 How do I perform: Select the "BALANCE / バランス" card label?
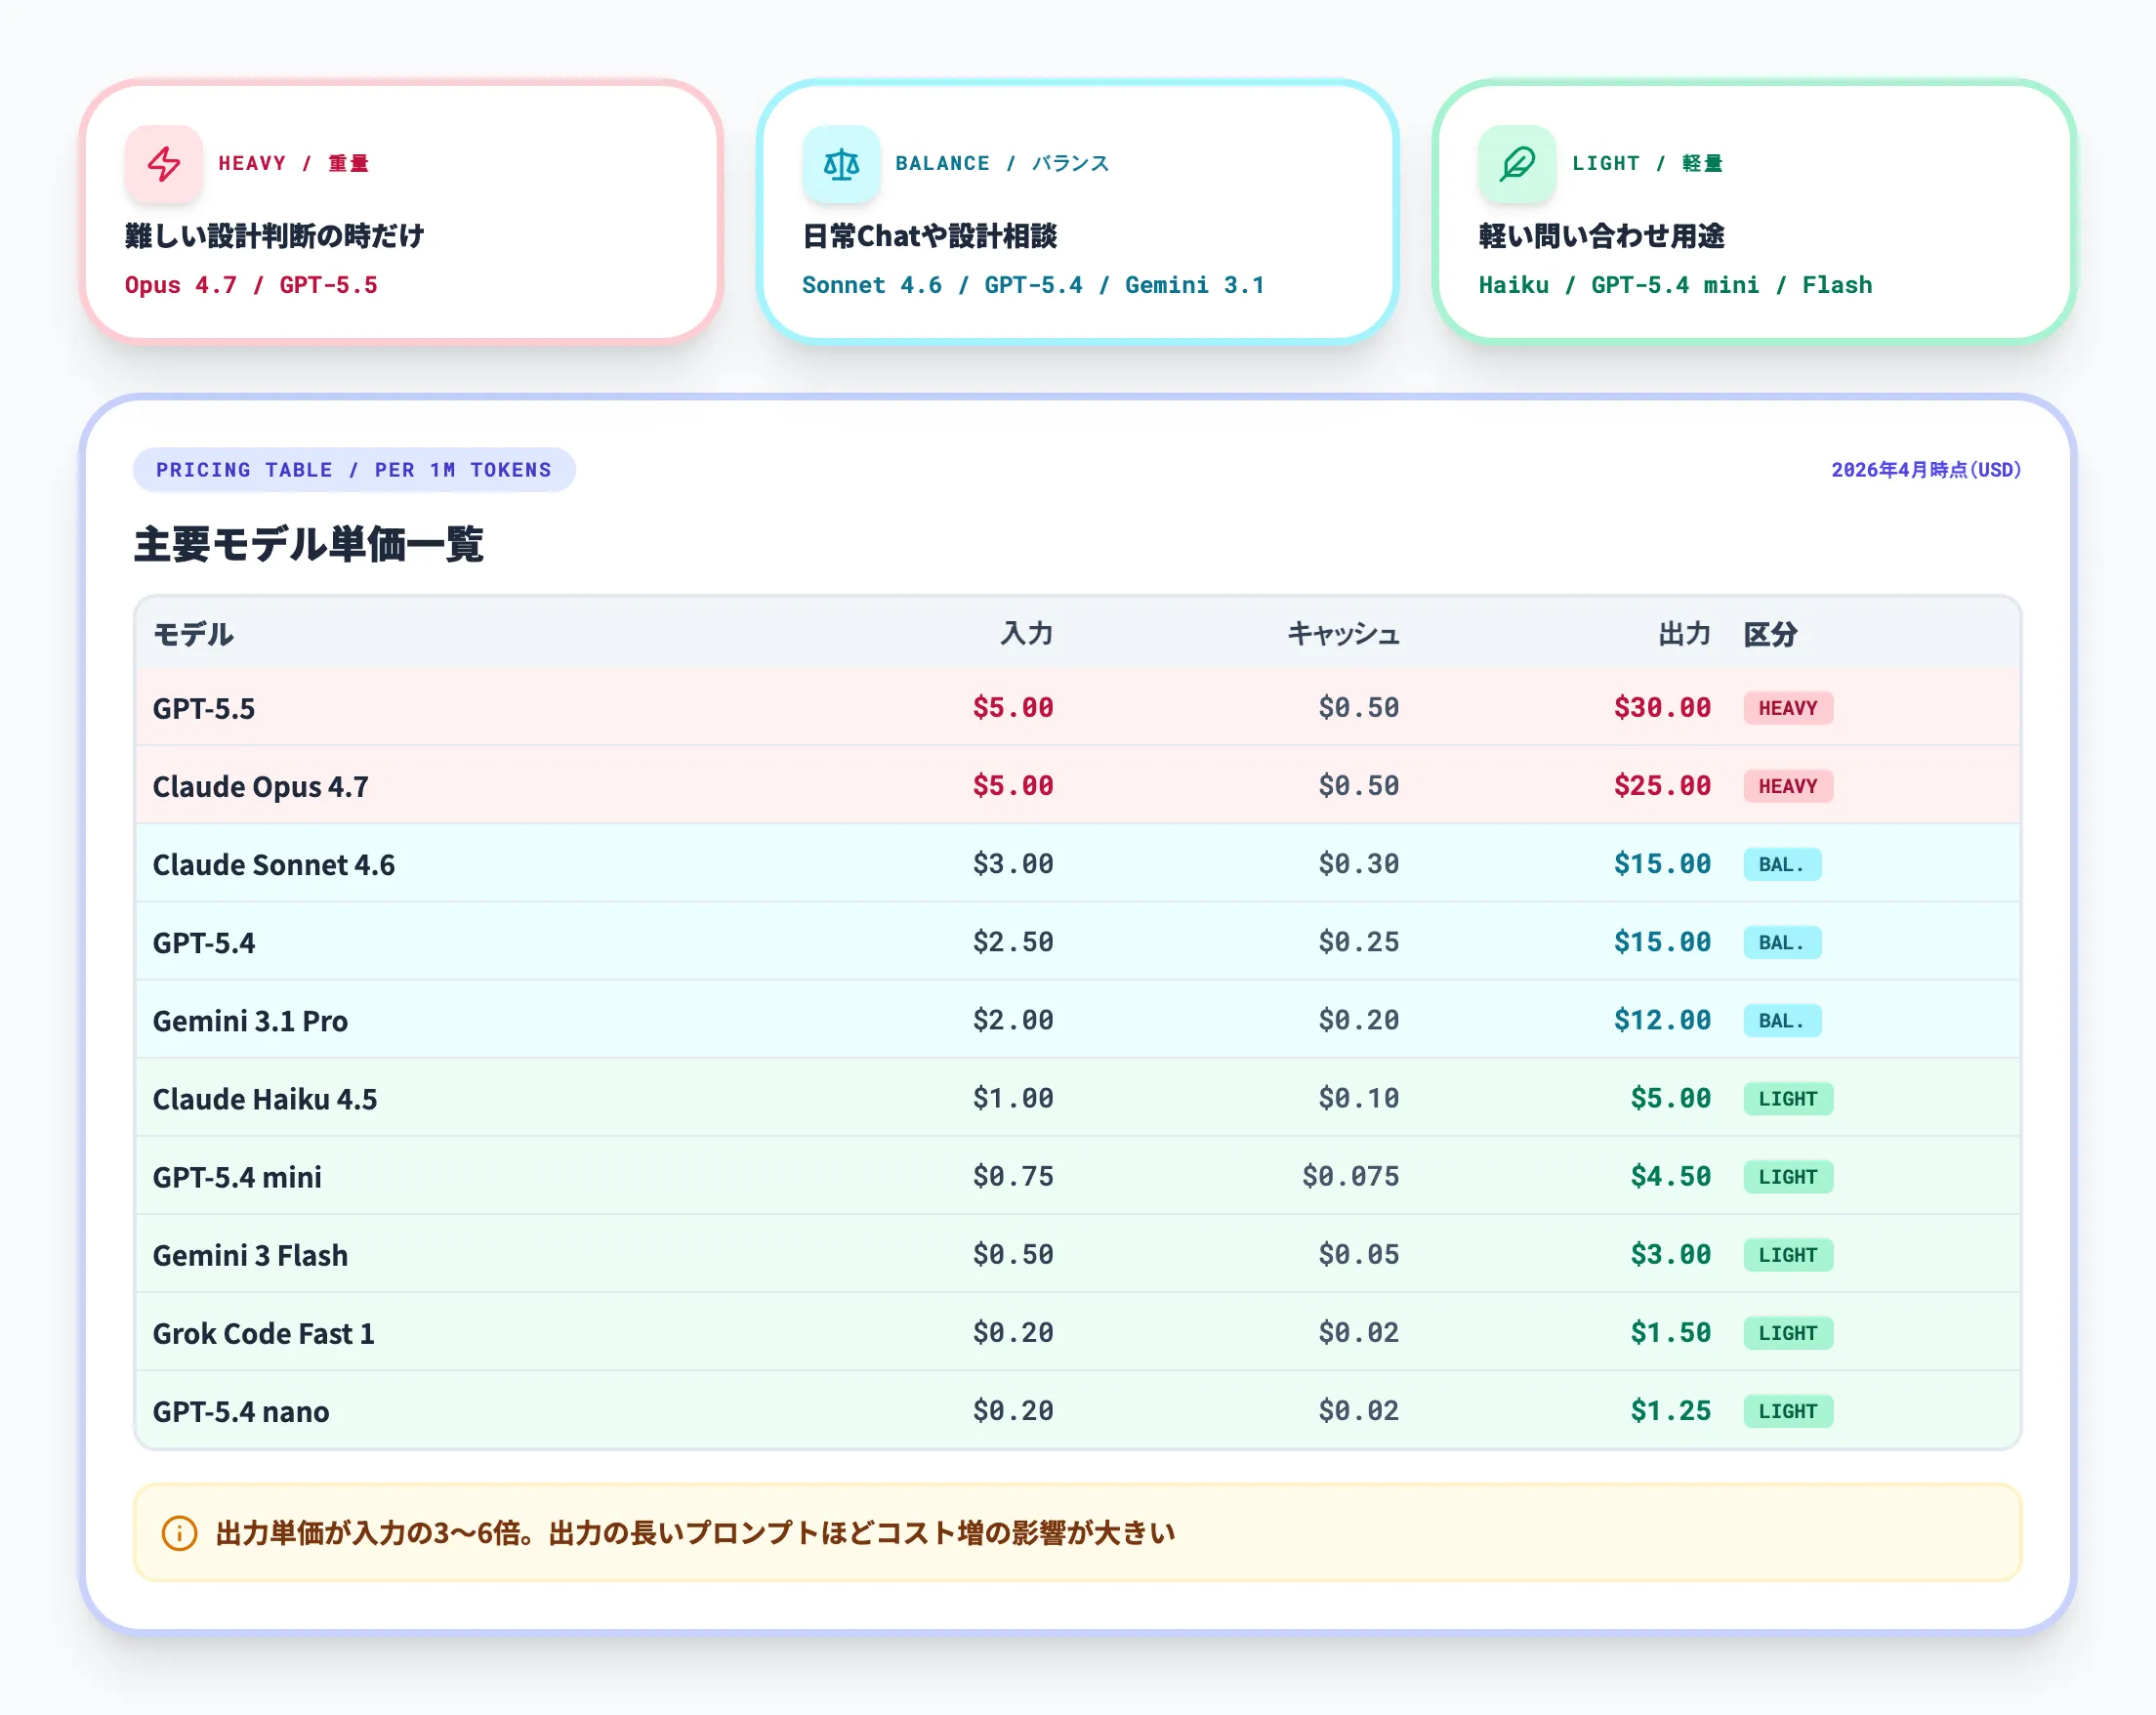[1002, 164]
